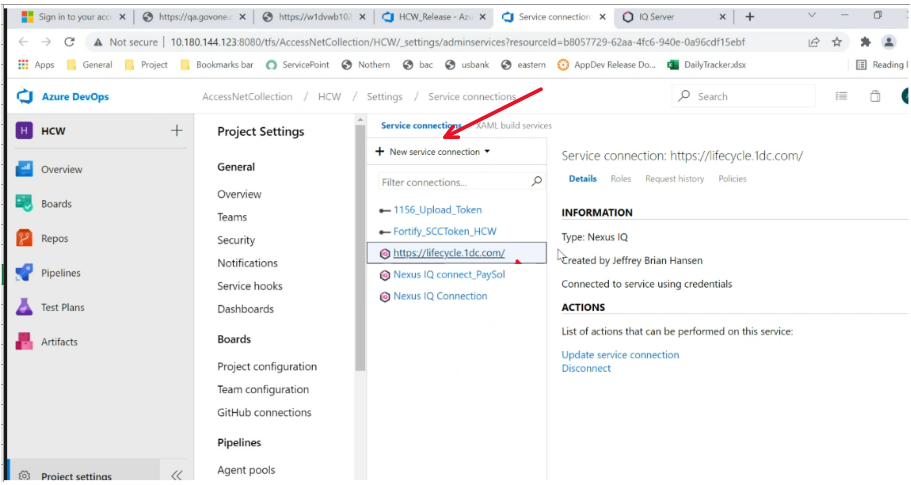This screenshot has height=485, width=911.
Task: Click the plus icon beside HCW
Action: point(177,131)
